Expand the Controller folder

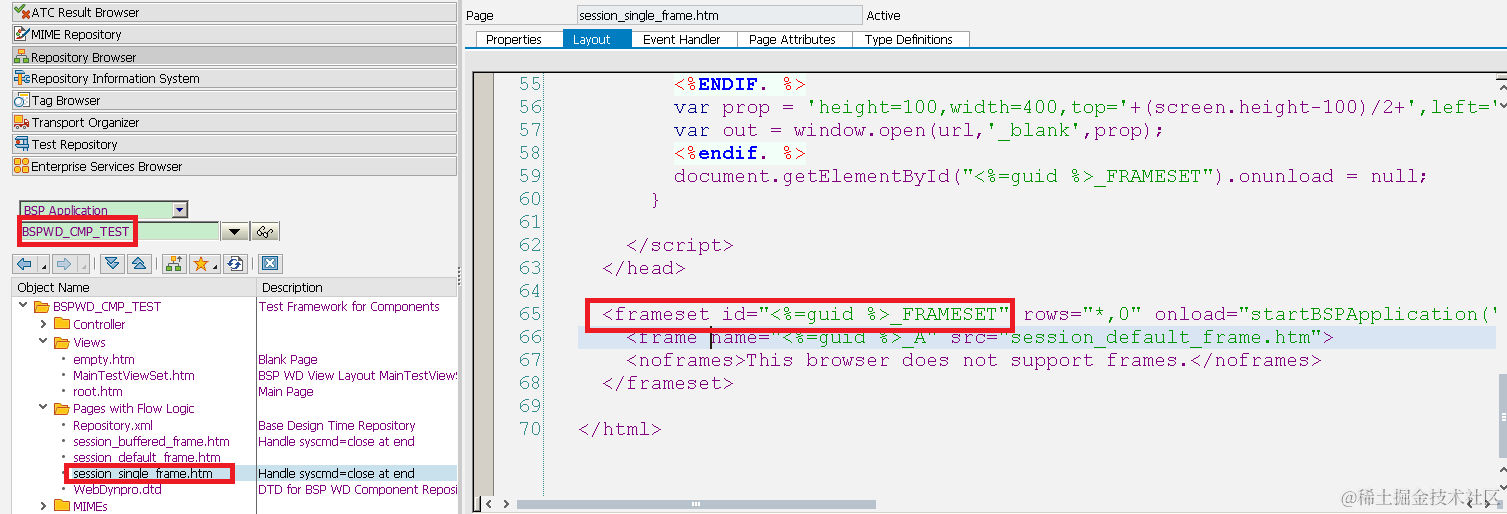[x=43, y=324]
